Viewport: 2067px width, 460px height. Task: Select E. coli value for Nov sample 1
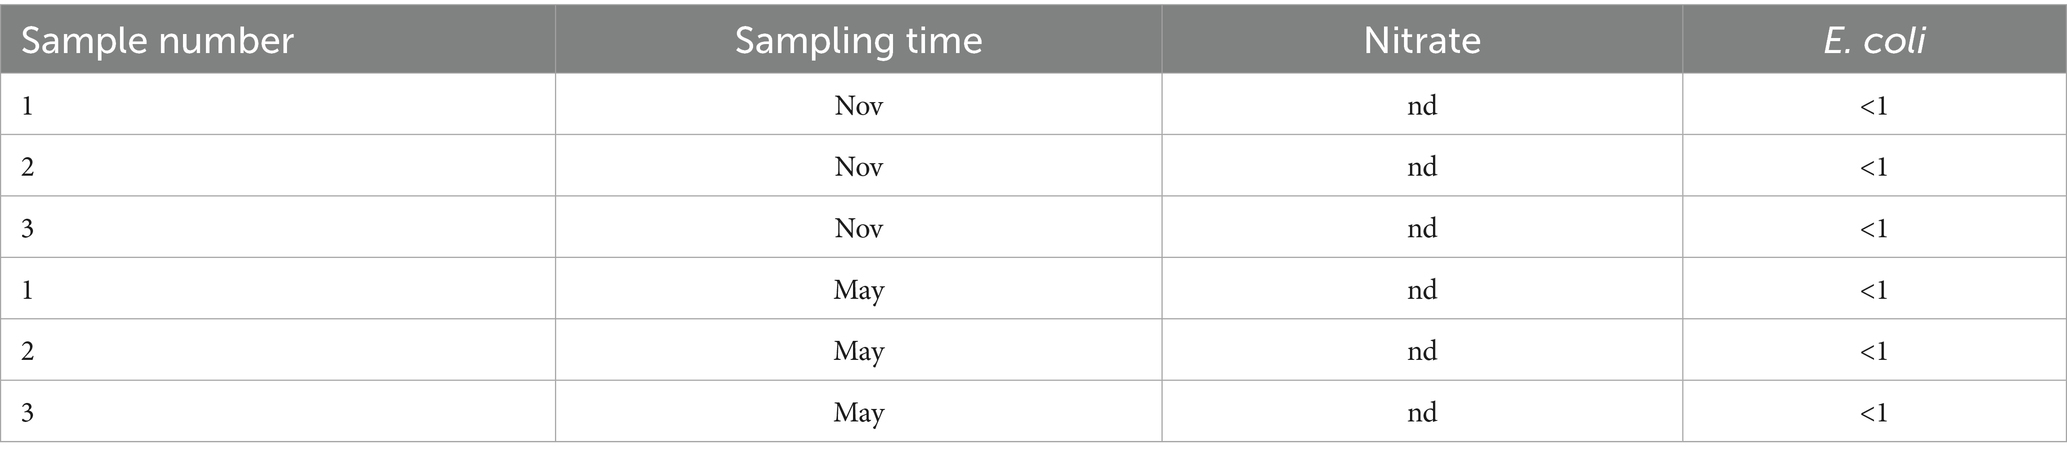tap(1873, 105)
